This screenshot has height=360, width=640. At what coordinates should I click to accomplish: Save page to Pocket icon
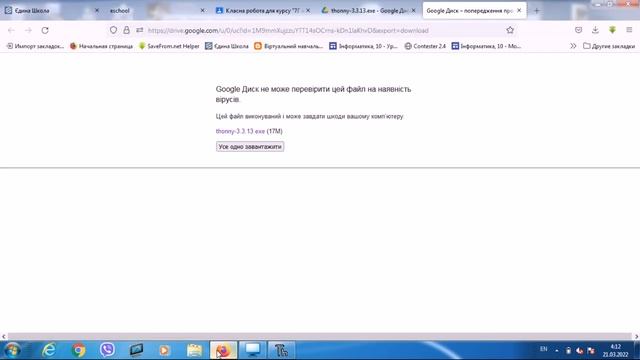[578, 30]
